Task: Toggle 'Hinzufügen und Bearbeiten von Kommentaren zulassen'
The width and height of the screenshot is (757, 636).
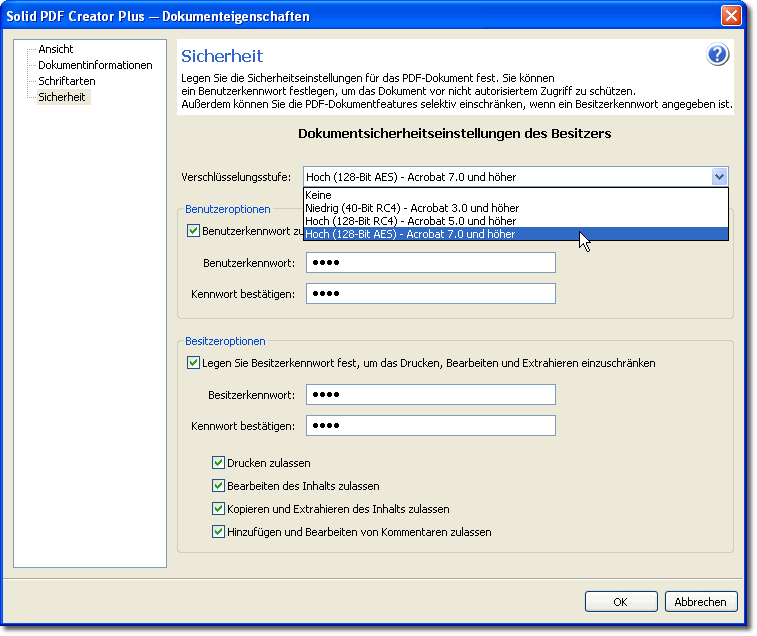Action: pyautogui.click(x=218, y=532)
